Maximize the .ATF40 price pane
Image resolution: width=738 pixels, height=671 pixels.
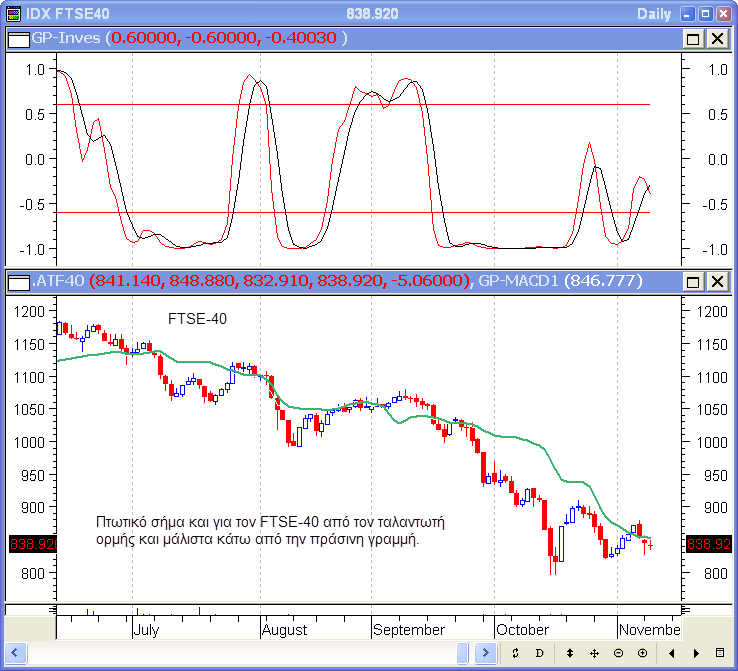(694, 282)
